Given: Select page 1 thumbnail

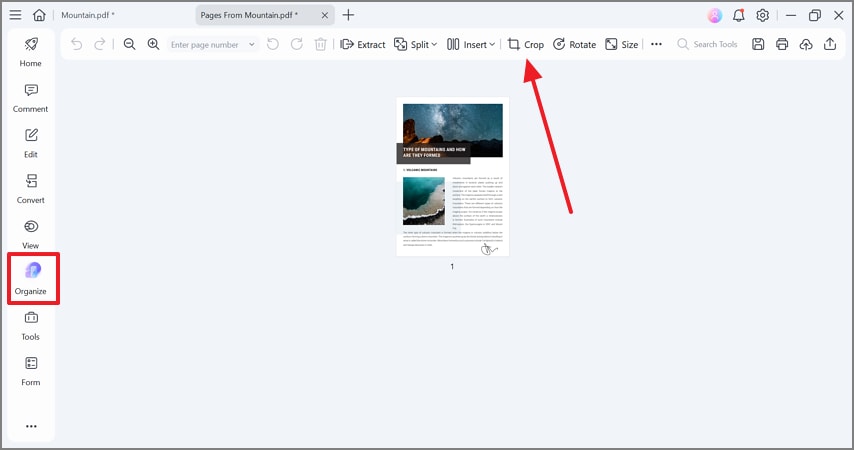Looking at the screenshot, I should coord(453,177).
